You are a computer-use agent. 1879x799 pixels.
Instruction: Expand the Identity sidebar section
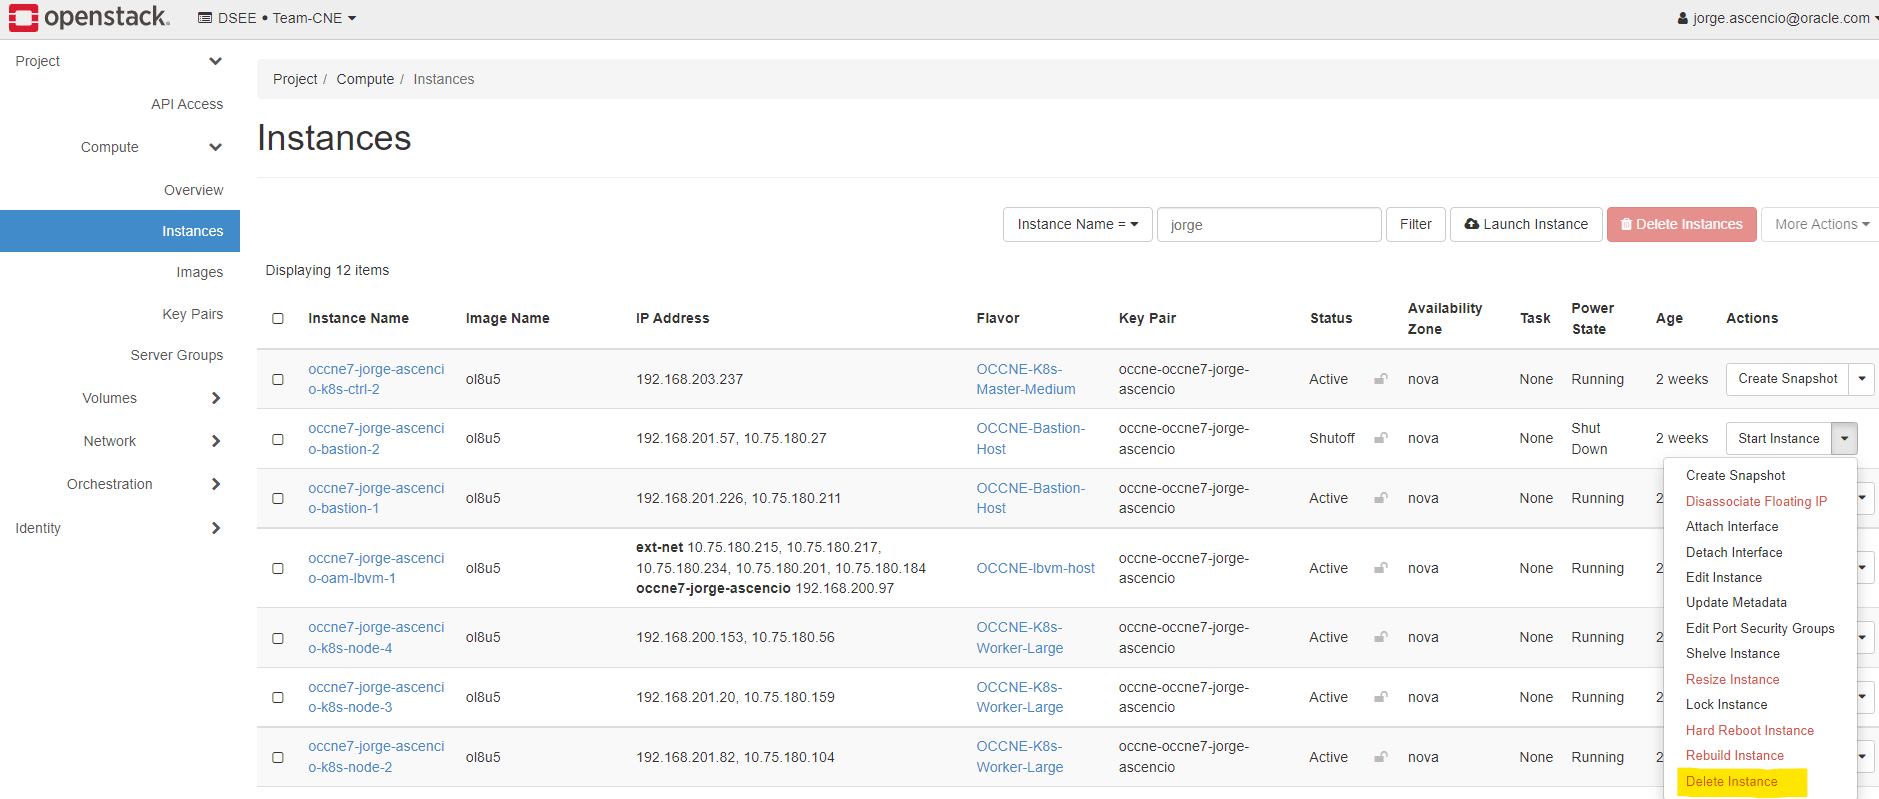pyautogui.click(x=216, y=528)
